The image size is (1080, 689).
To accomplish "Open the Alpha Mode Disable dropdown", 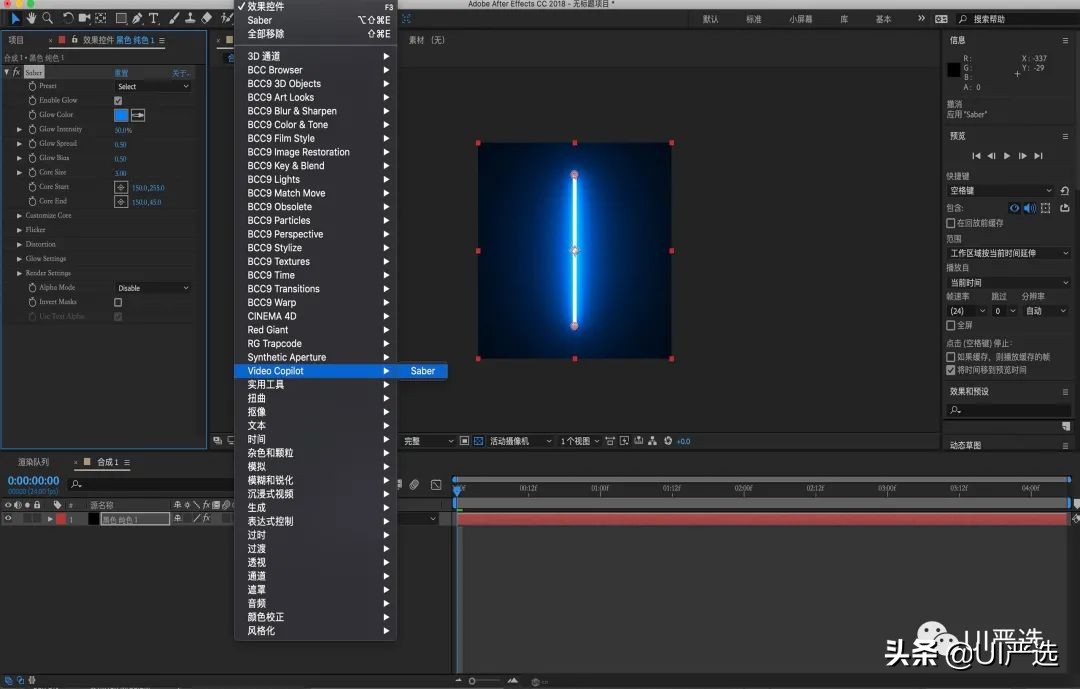I will [152, 288].
